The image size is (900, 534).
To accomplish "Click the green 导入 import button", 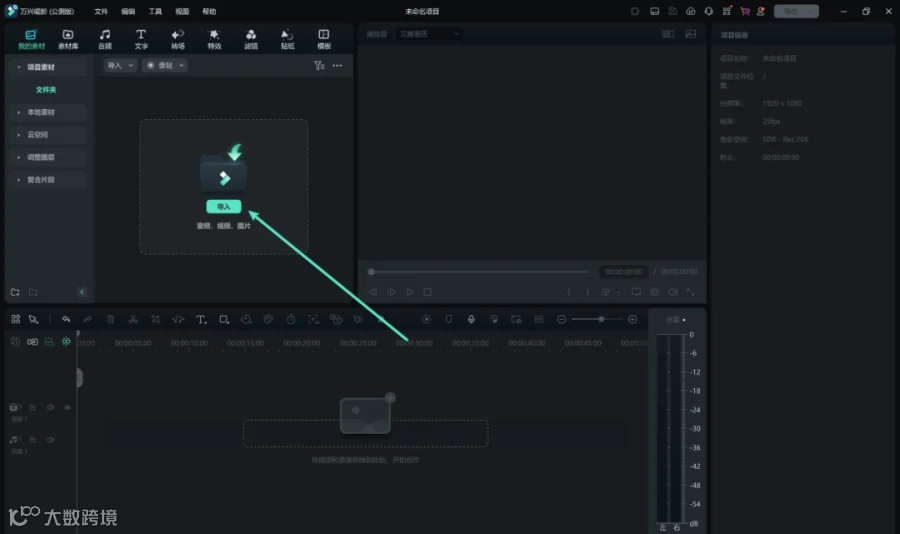I will click(x=224, y=207).
